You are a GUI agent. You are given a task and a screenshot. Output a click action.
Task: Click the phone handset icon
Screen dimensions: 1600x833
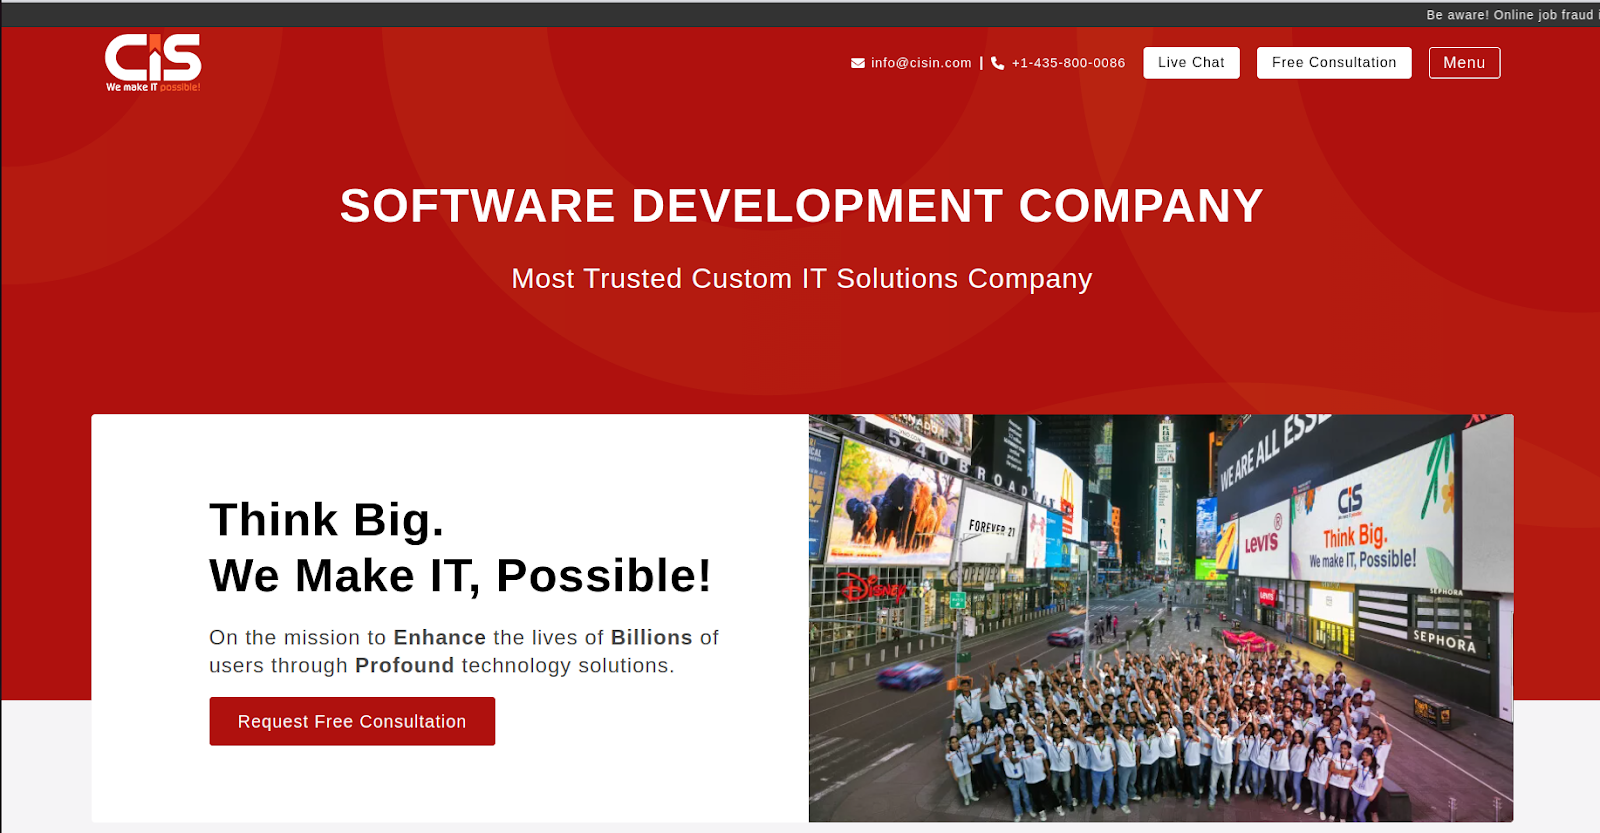(x=997, y=63)
